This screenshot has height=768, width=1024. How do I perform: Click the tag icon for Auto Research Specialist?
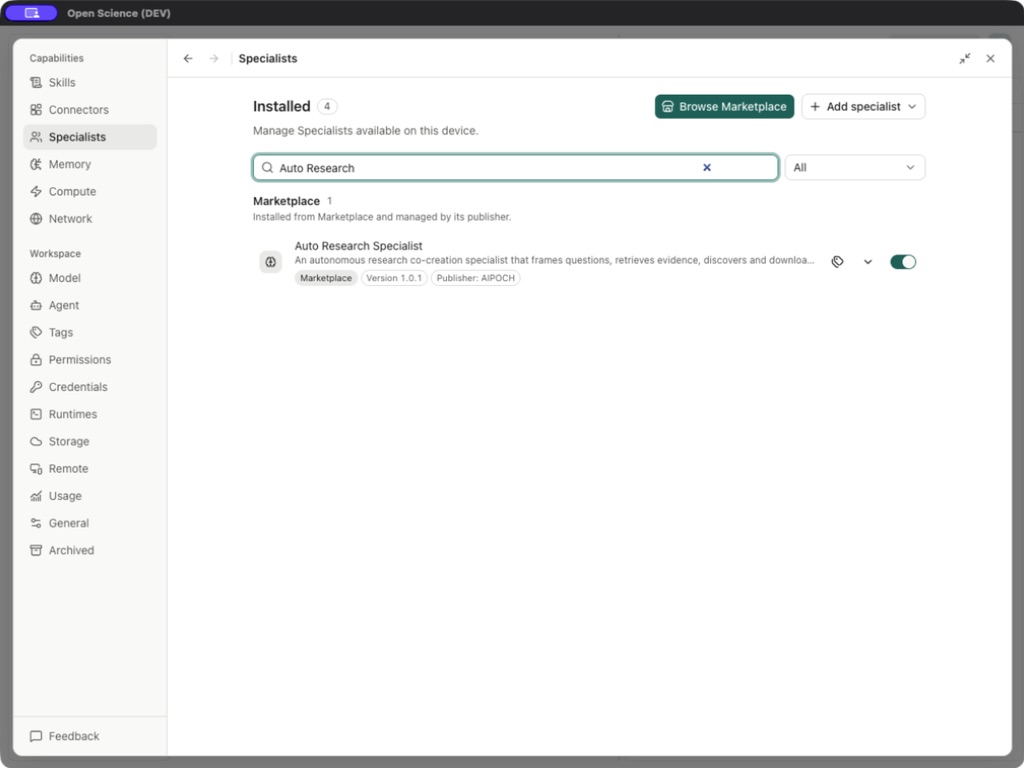point(837,262)
